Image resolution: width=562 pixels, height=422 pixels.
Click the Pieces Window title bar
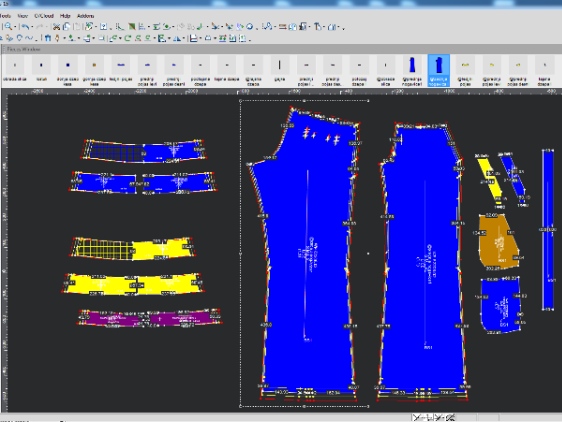click(x=281, y=49)
